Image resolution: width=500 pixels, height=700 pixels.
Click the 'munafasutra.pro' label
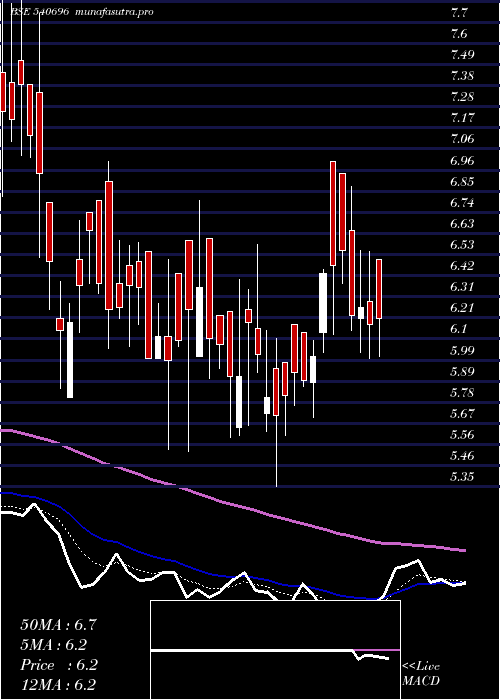[115, 12]
